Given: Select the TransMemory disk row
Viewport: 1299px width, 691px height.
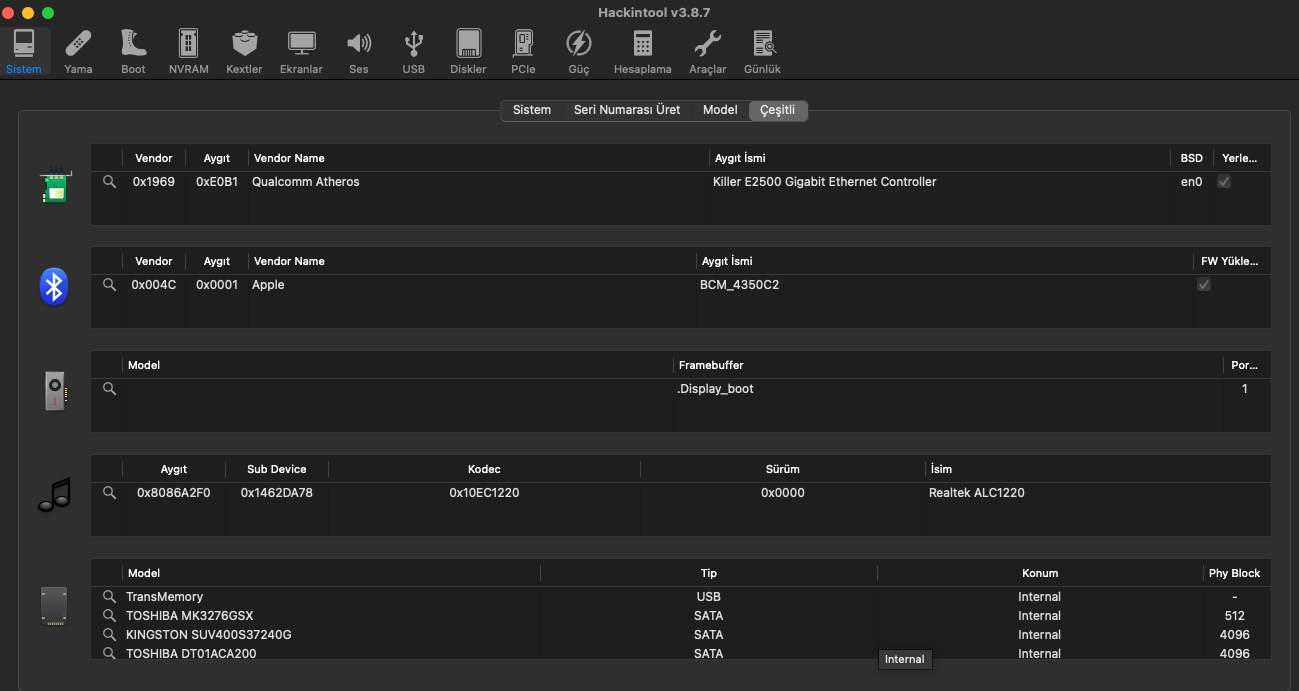Looking at the screenshot, I should 681,597.
